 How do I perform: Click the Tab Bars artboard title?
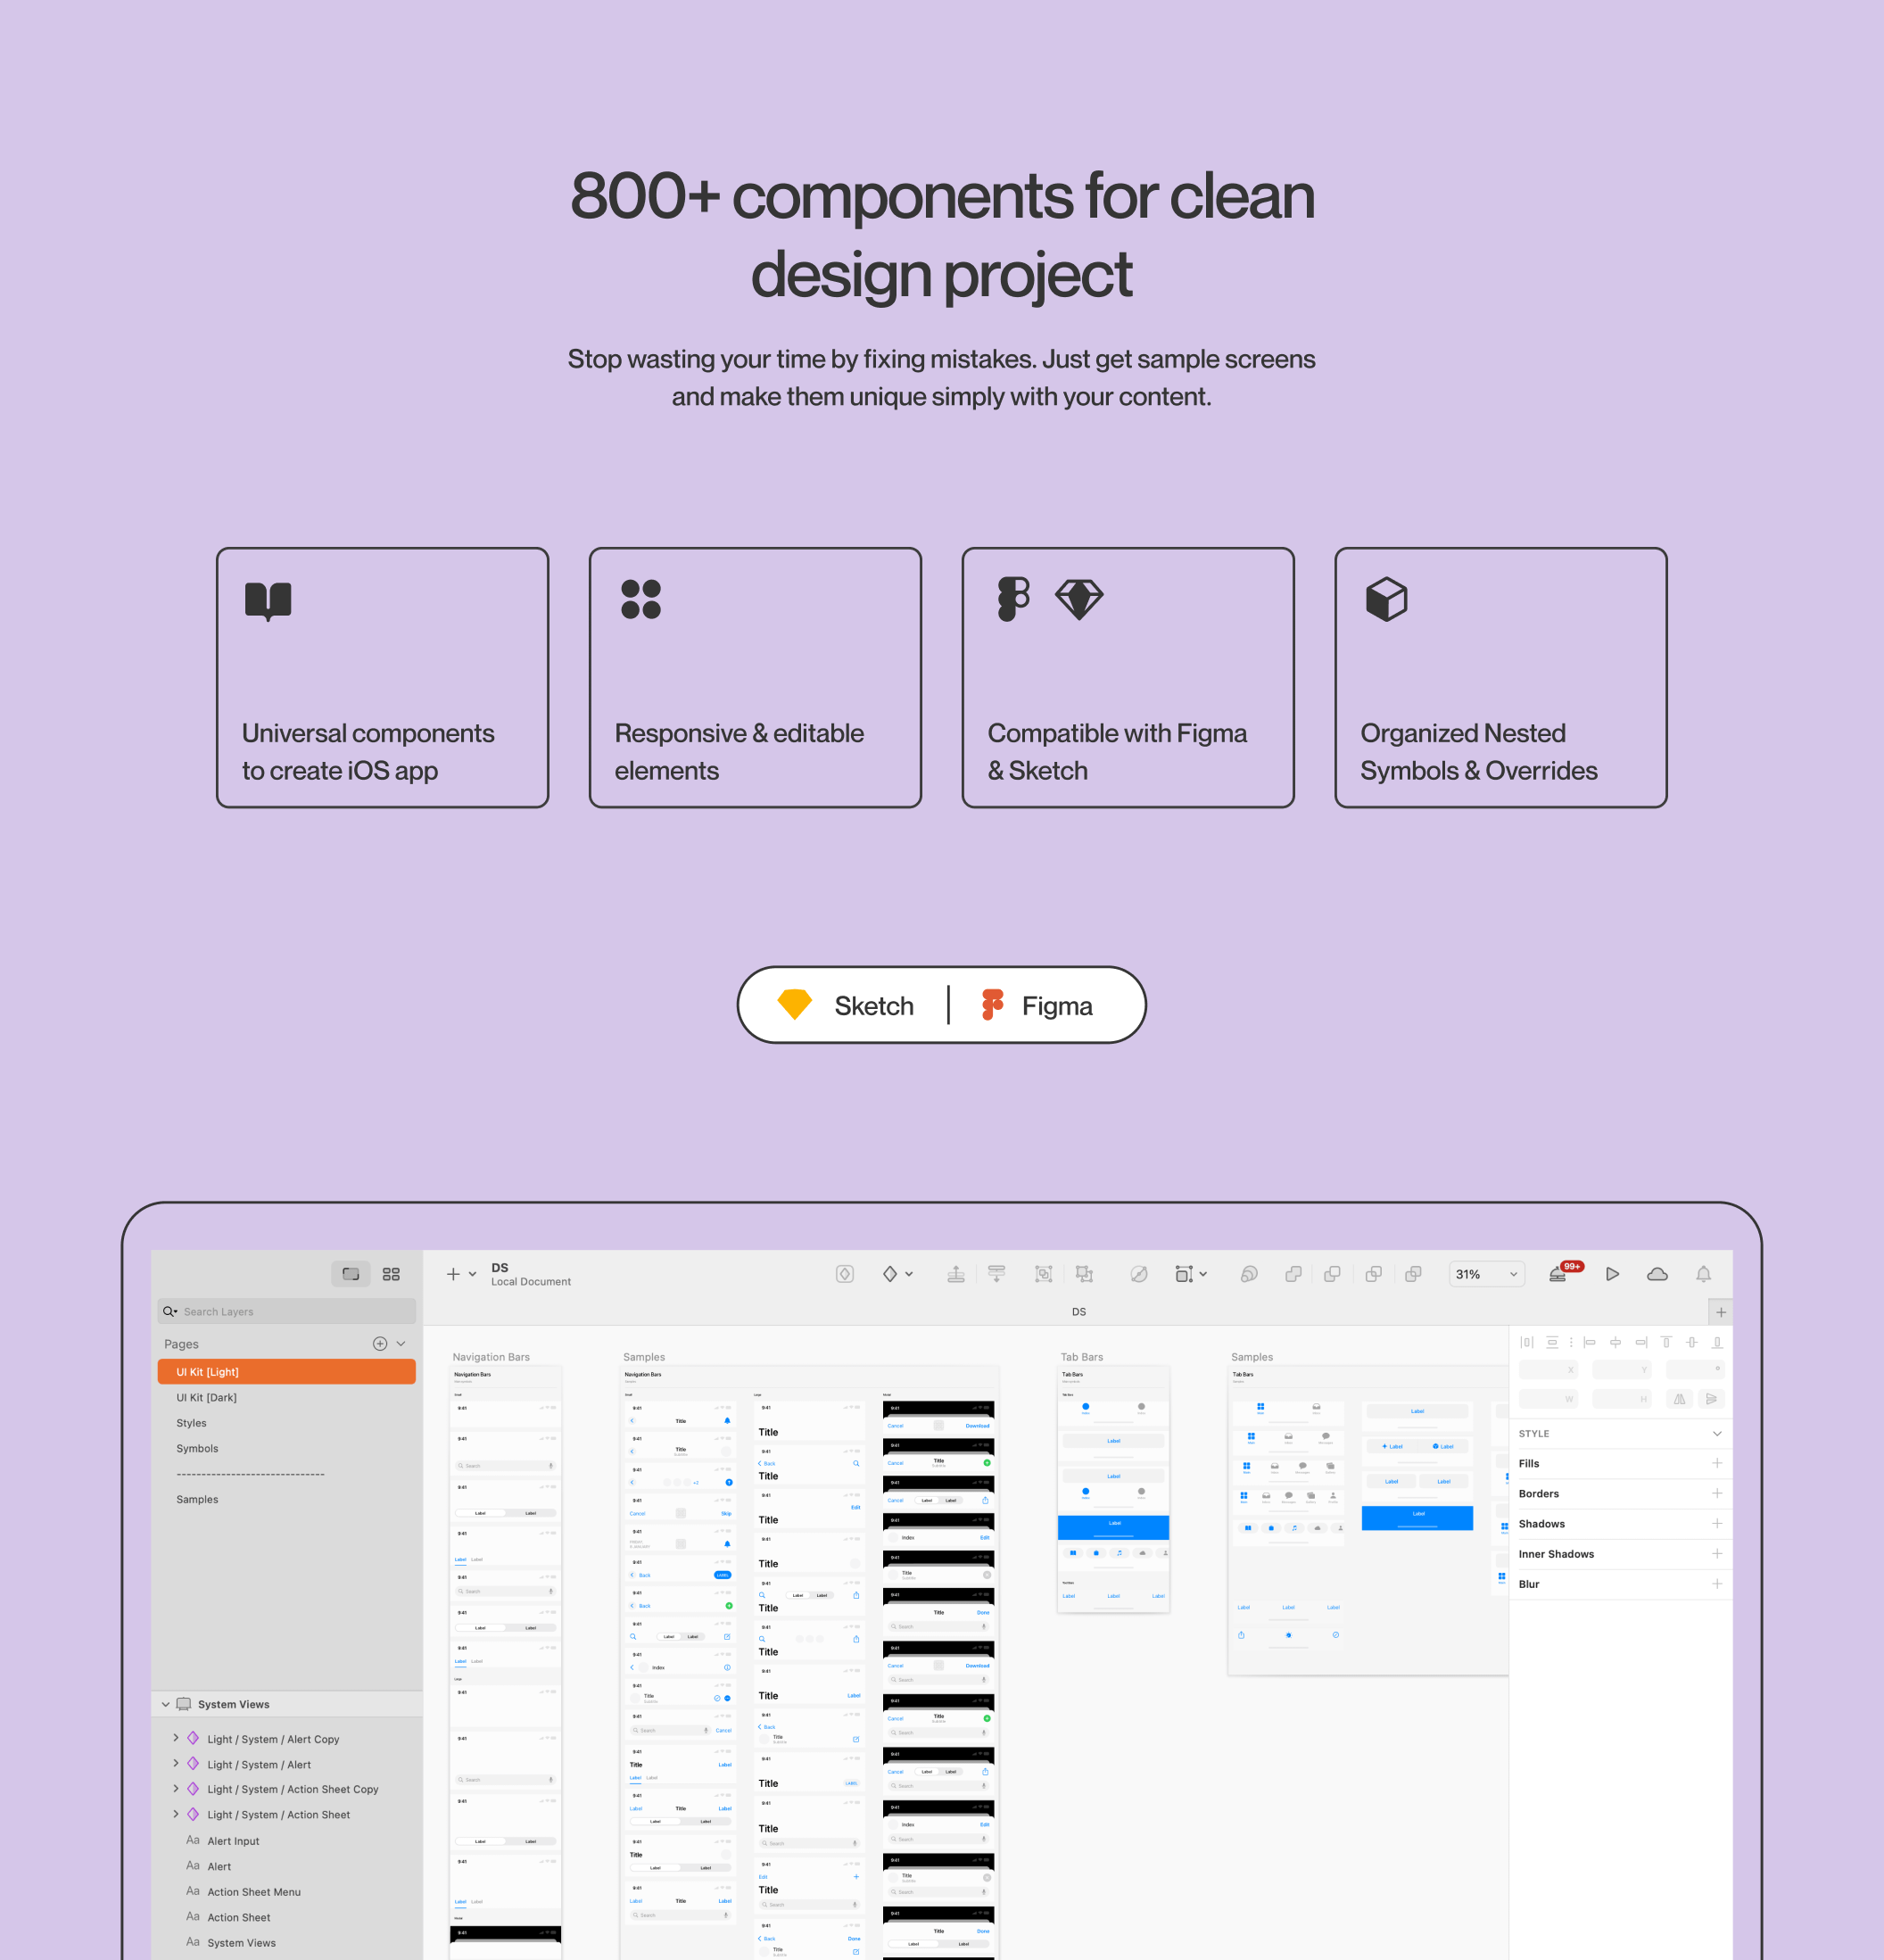tap(1082, 1357)
